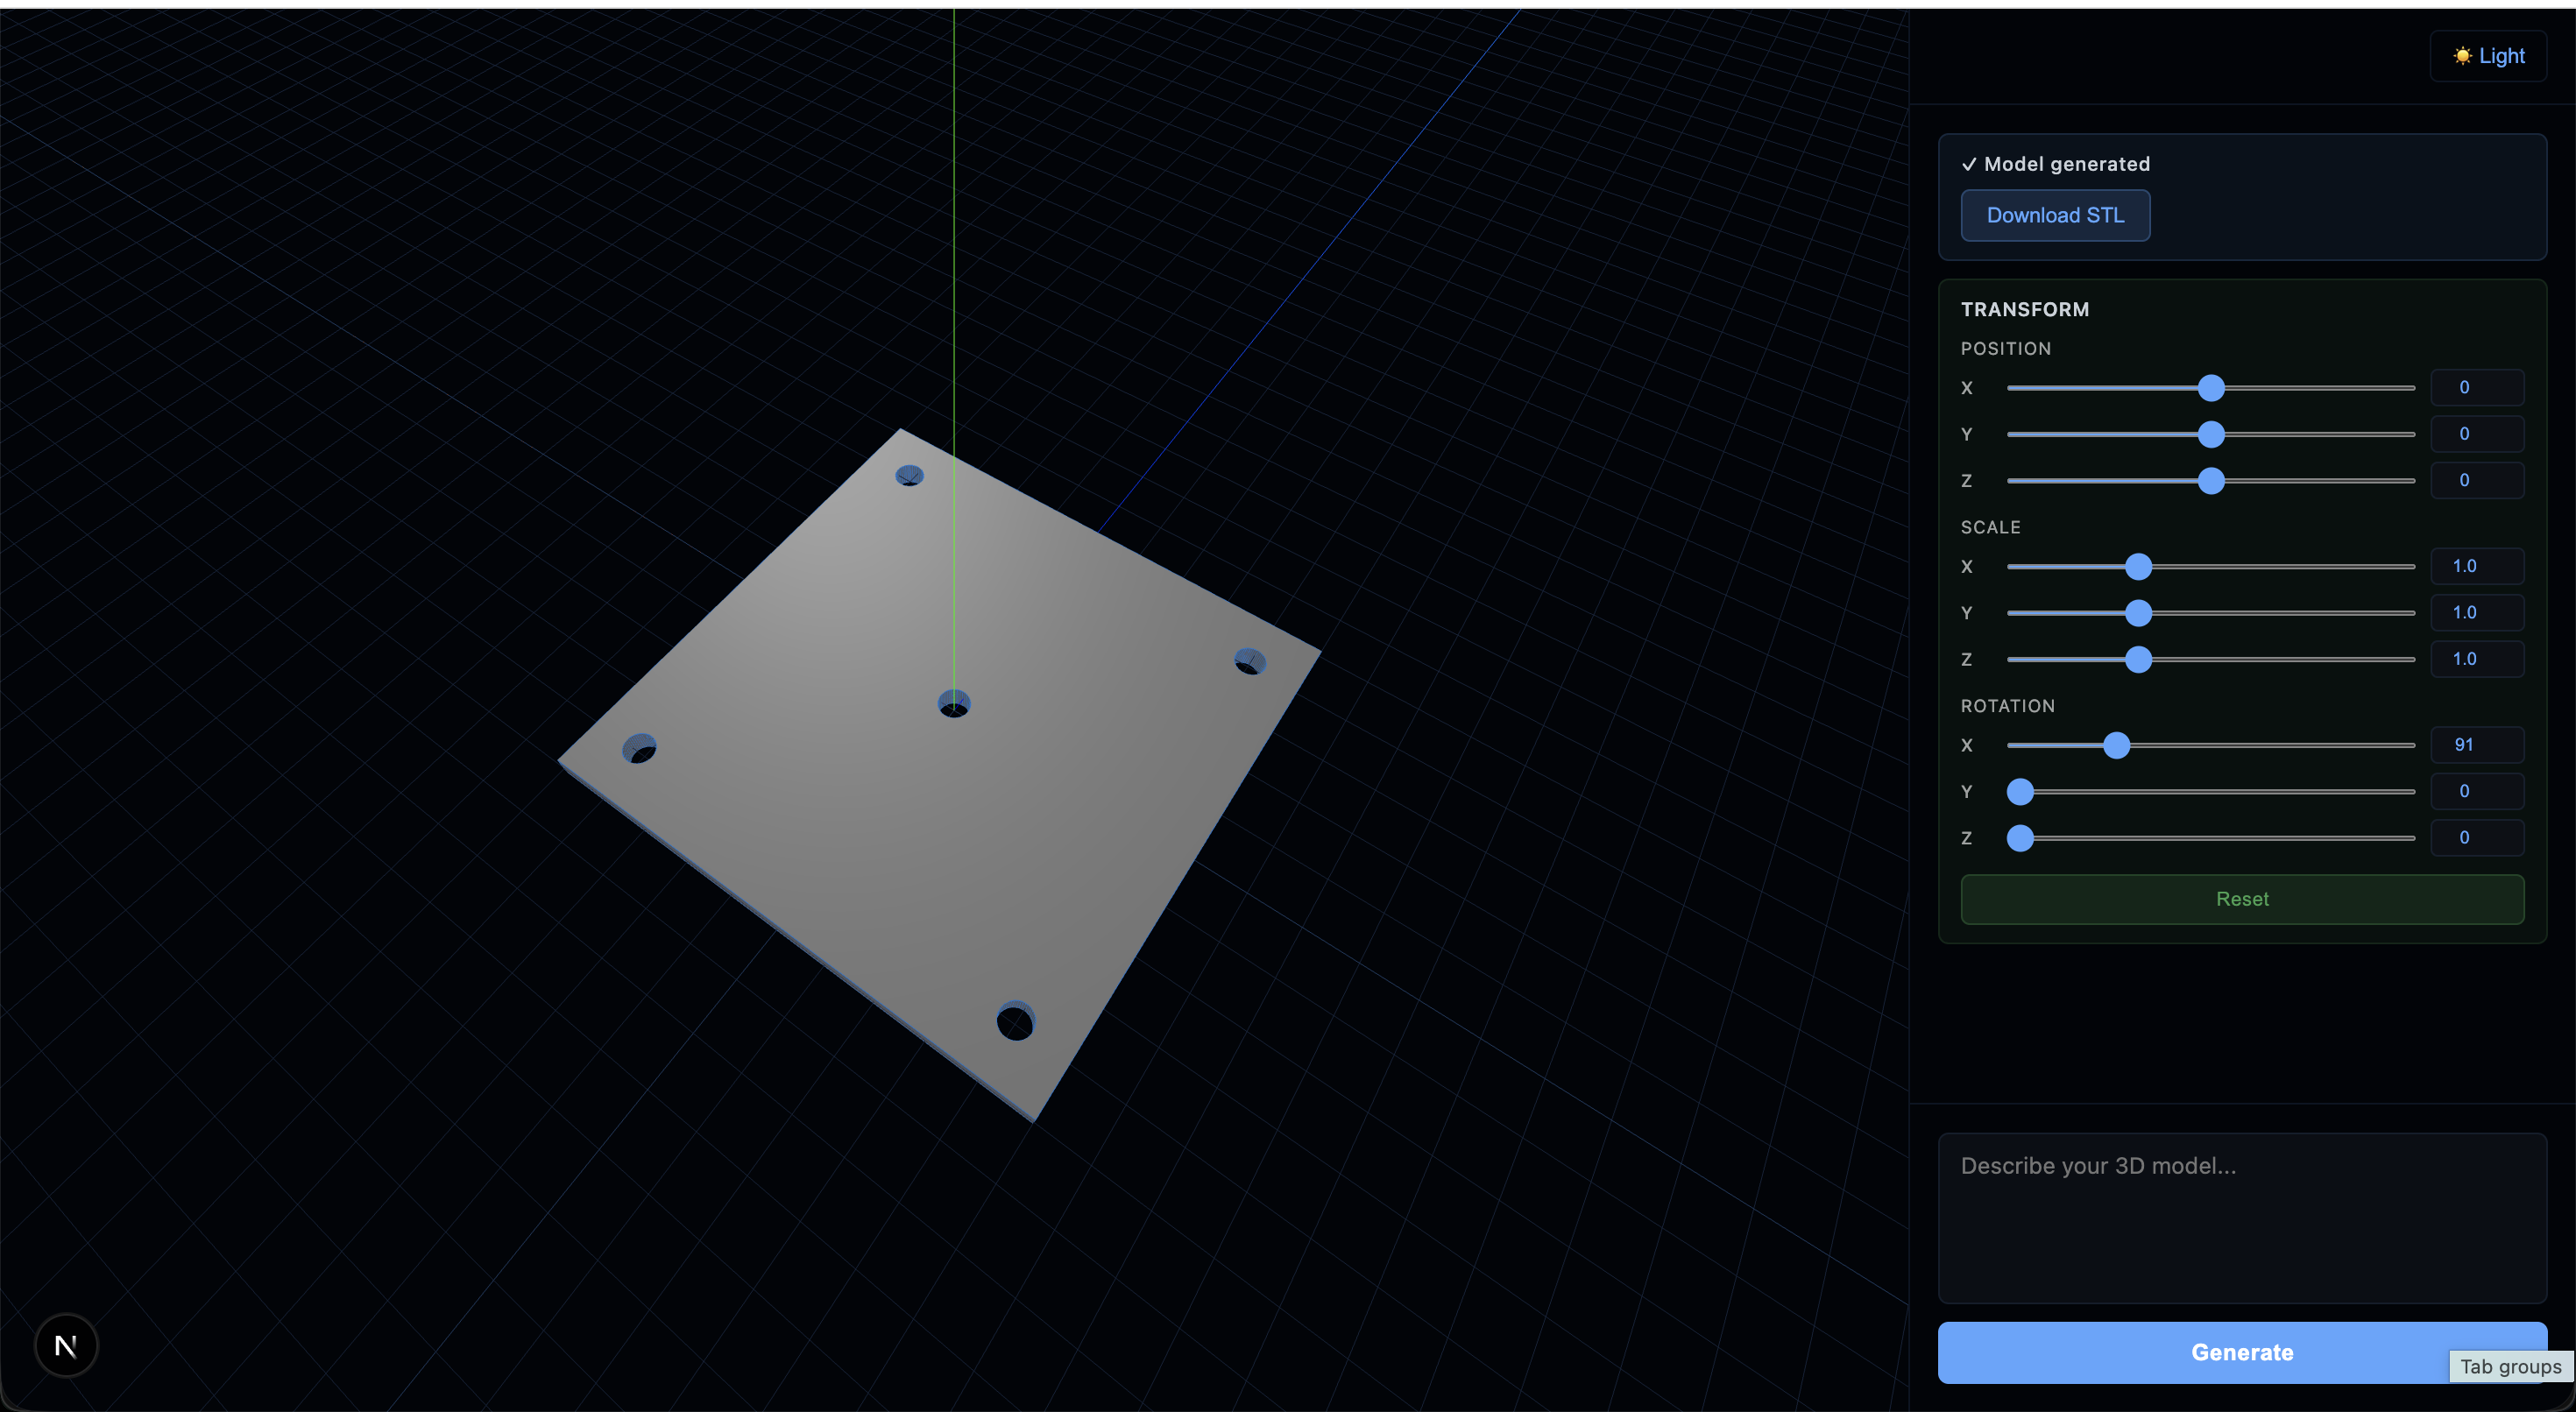Toggle Light theme with sun icon
2576x1412 pixels.
click(x=2488, y=56)
